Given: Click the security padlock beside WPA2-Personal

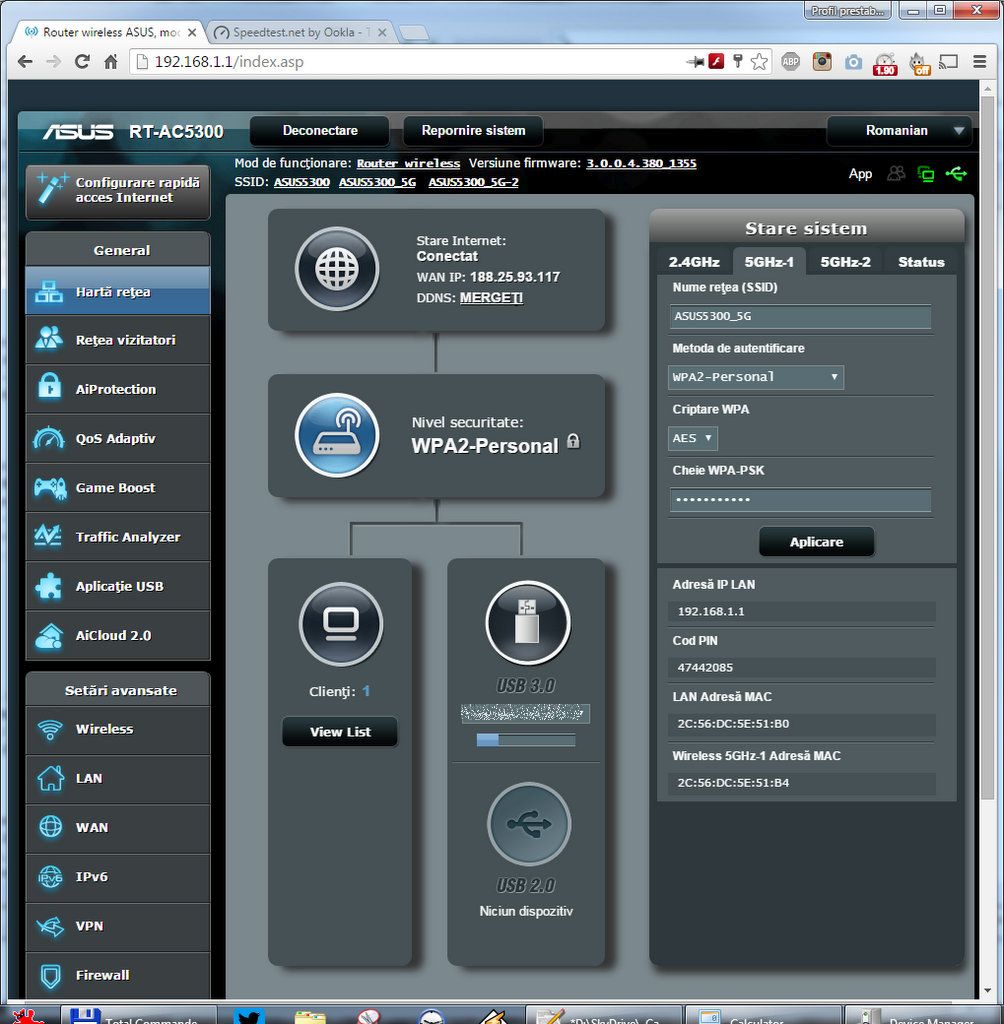Looking at the screenshot, I should [x=573, y=441].
